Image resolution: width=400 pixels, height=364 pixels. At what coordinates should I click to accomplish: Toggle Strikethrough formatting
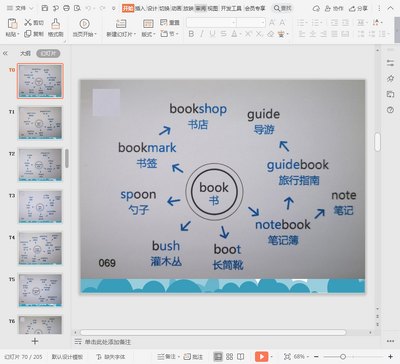[223, 34]
